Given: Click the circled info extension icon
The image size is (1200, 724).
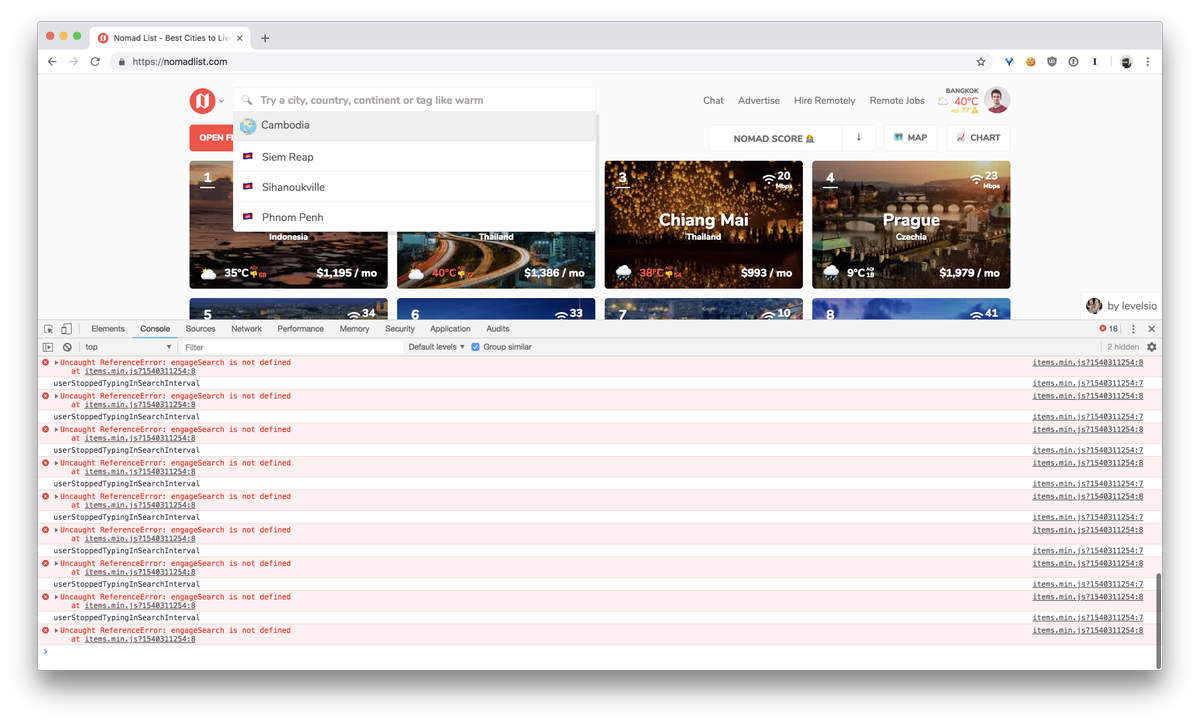Looking at the screenshot, I should click(x=1073, y=61).
